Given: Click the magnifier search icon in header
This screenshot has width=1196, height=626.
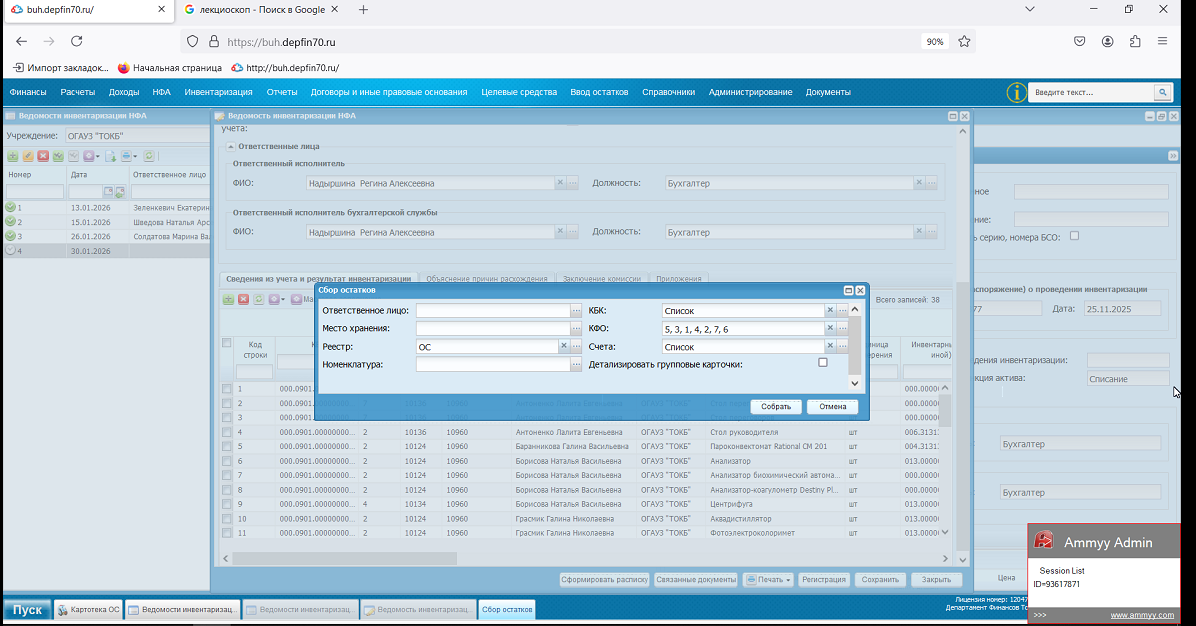Looking at the screenshot, I should 1162,93.
